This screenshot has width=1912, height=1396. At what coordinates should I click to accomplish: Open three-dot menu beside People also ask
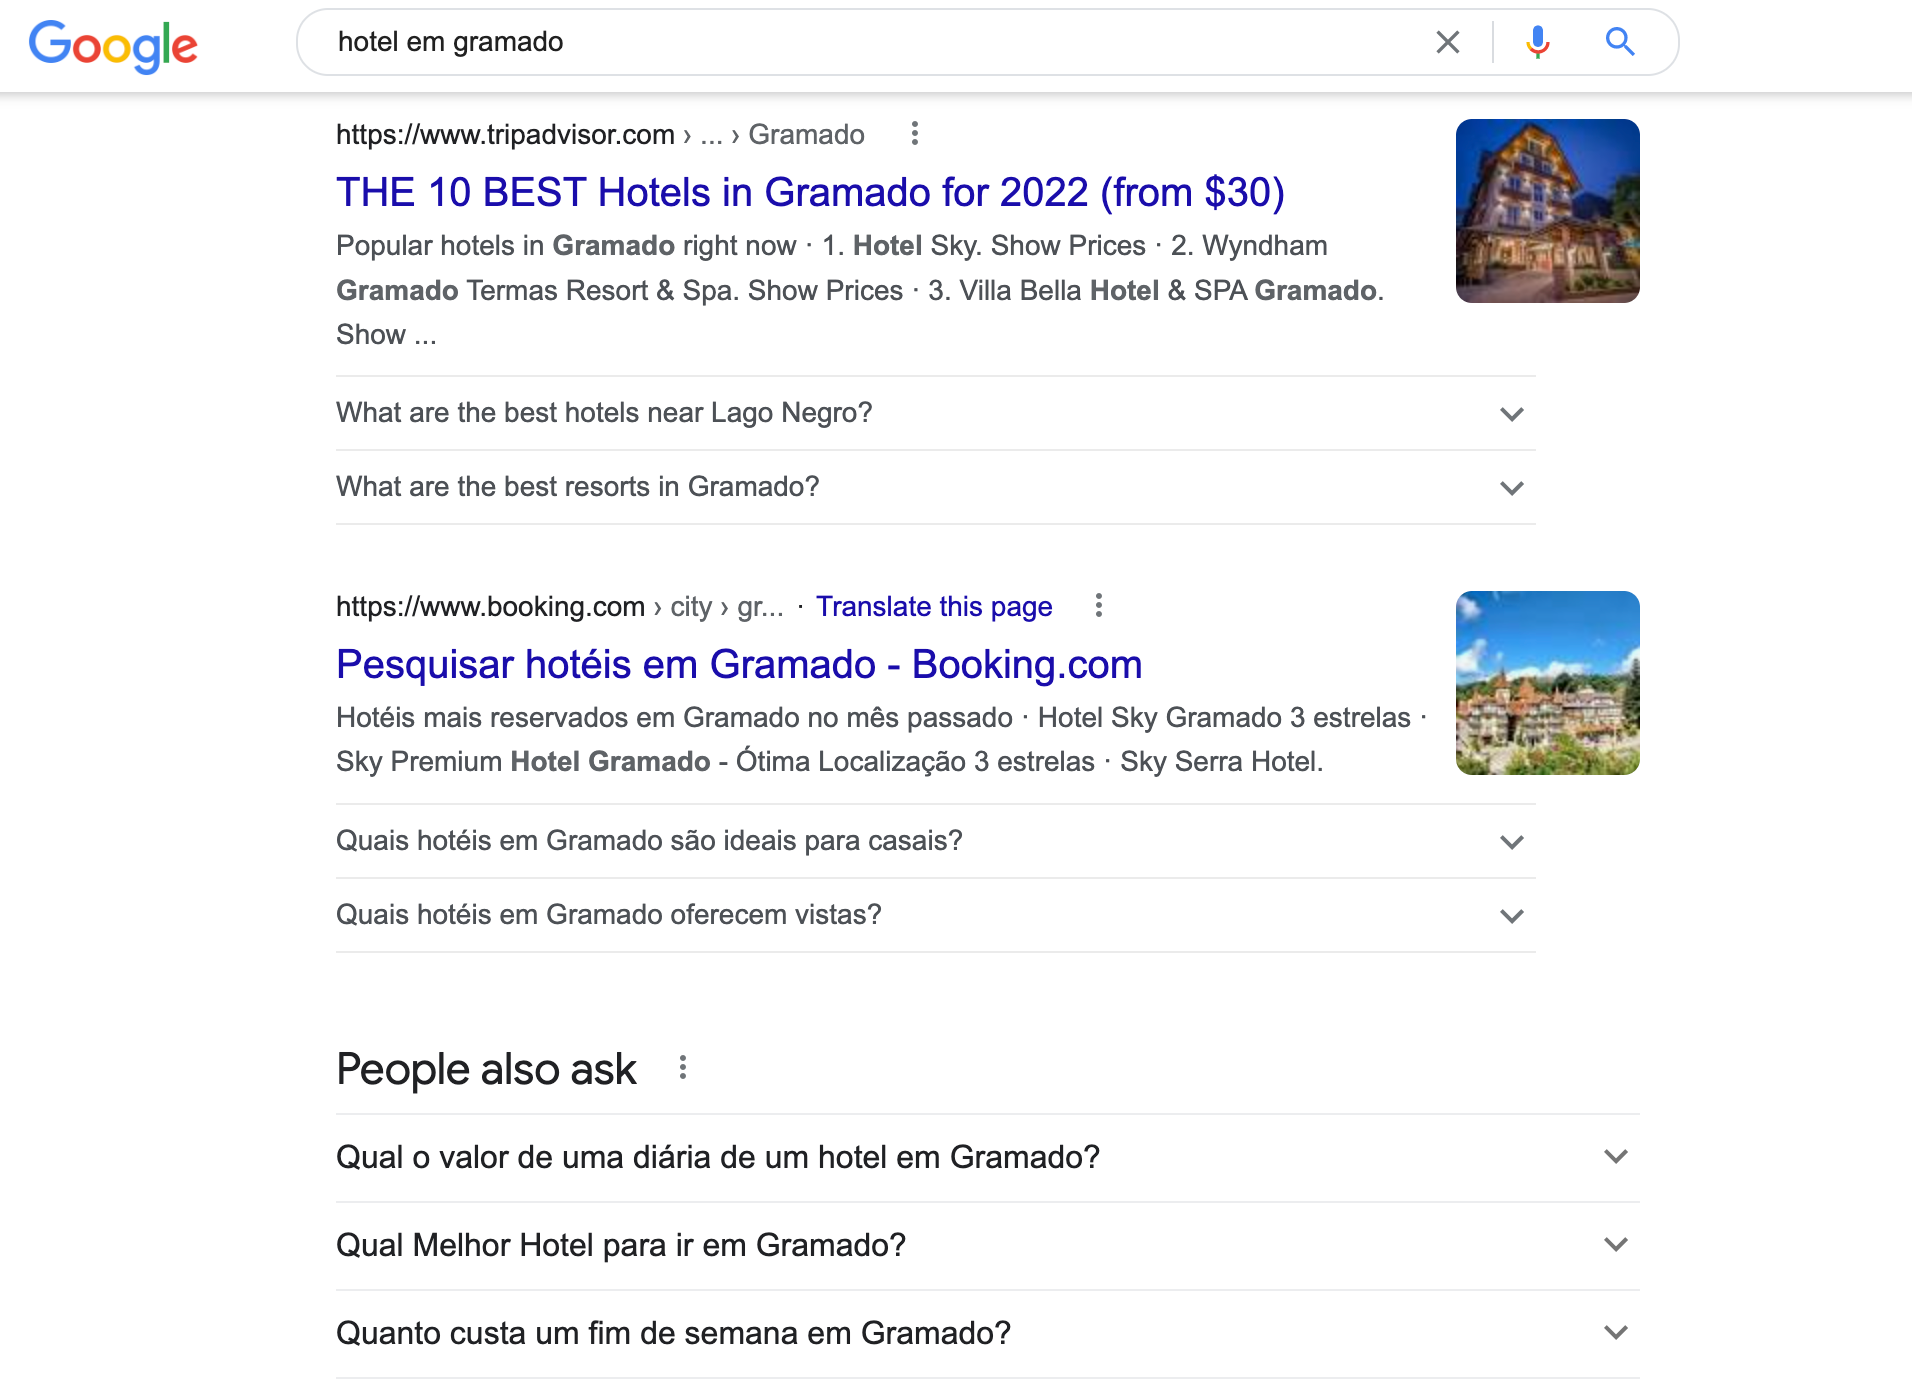(682, 1068)
